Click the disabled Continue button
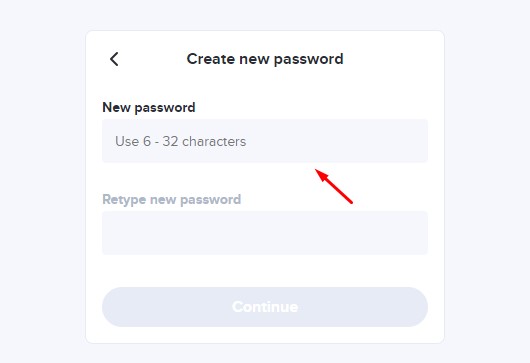This screenshot has width=530, height=363. tap(265, 307)
